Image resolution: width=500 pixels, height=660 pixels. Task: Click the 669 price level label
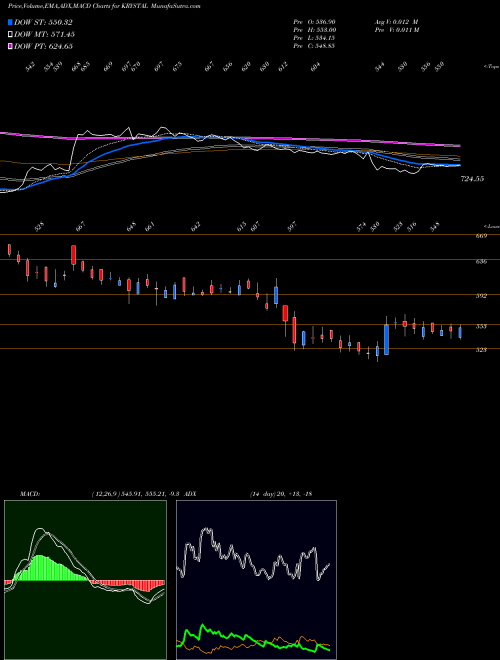[x=481, y=236]
